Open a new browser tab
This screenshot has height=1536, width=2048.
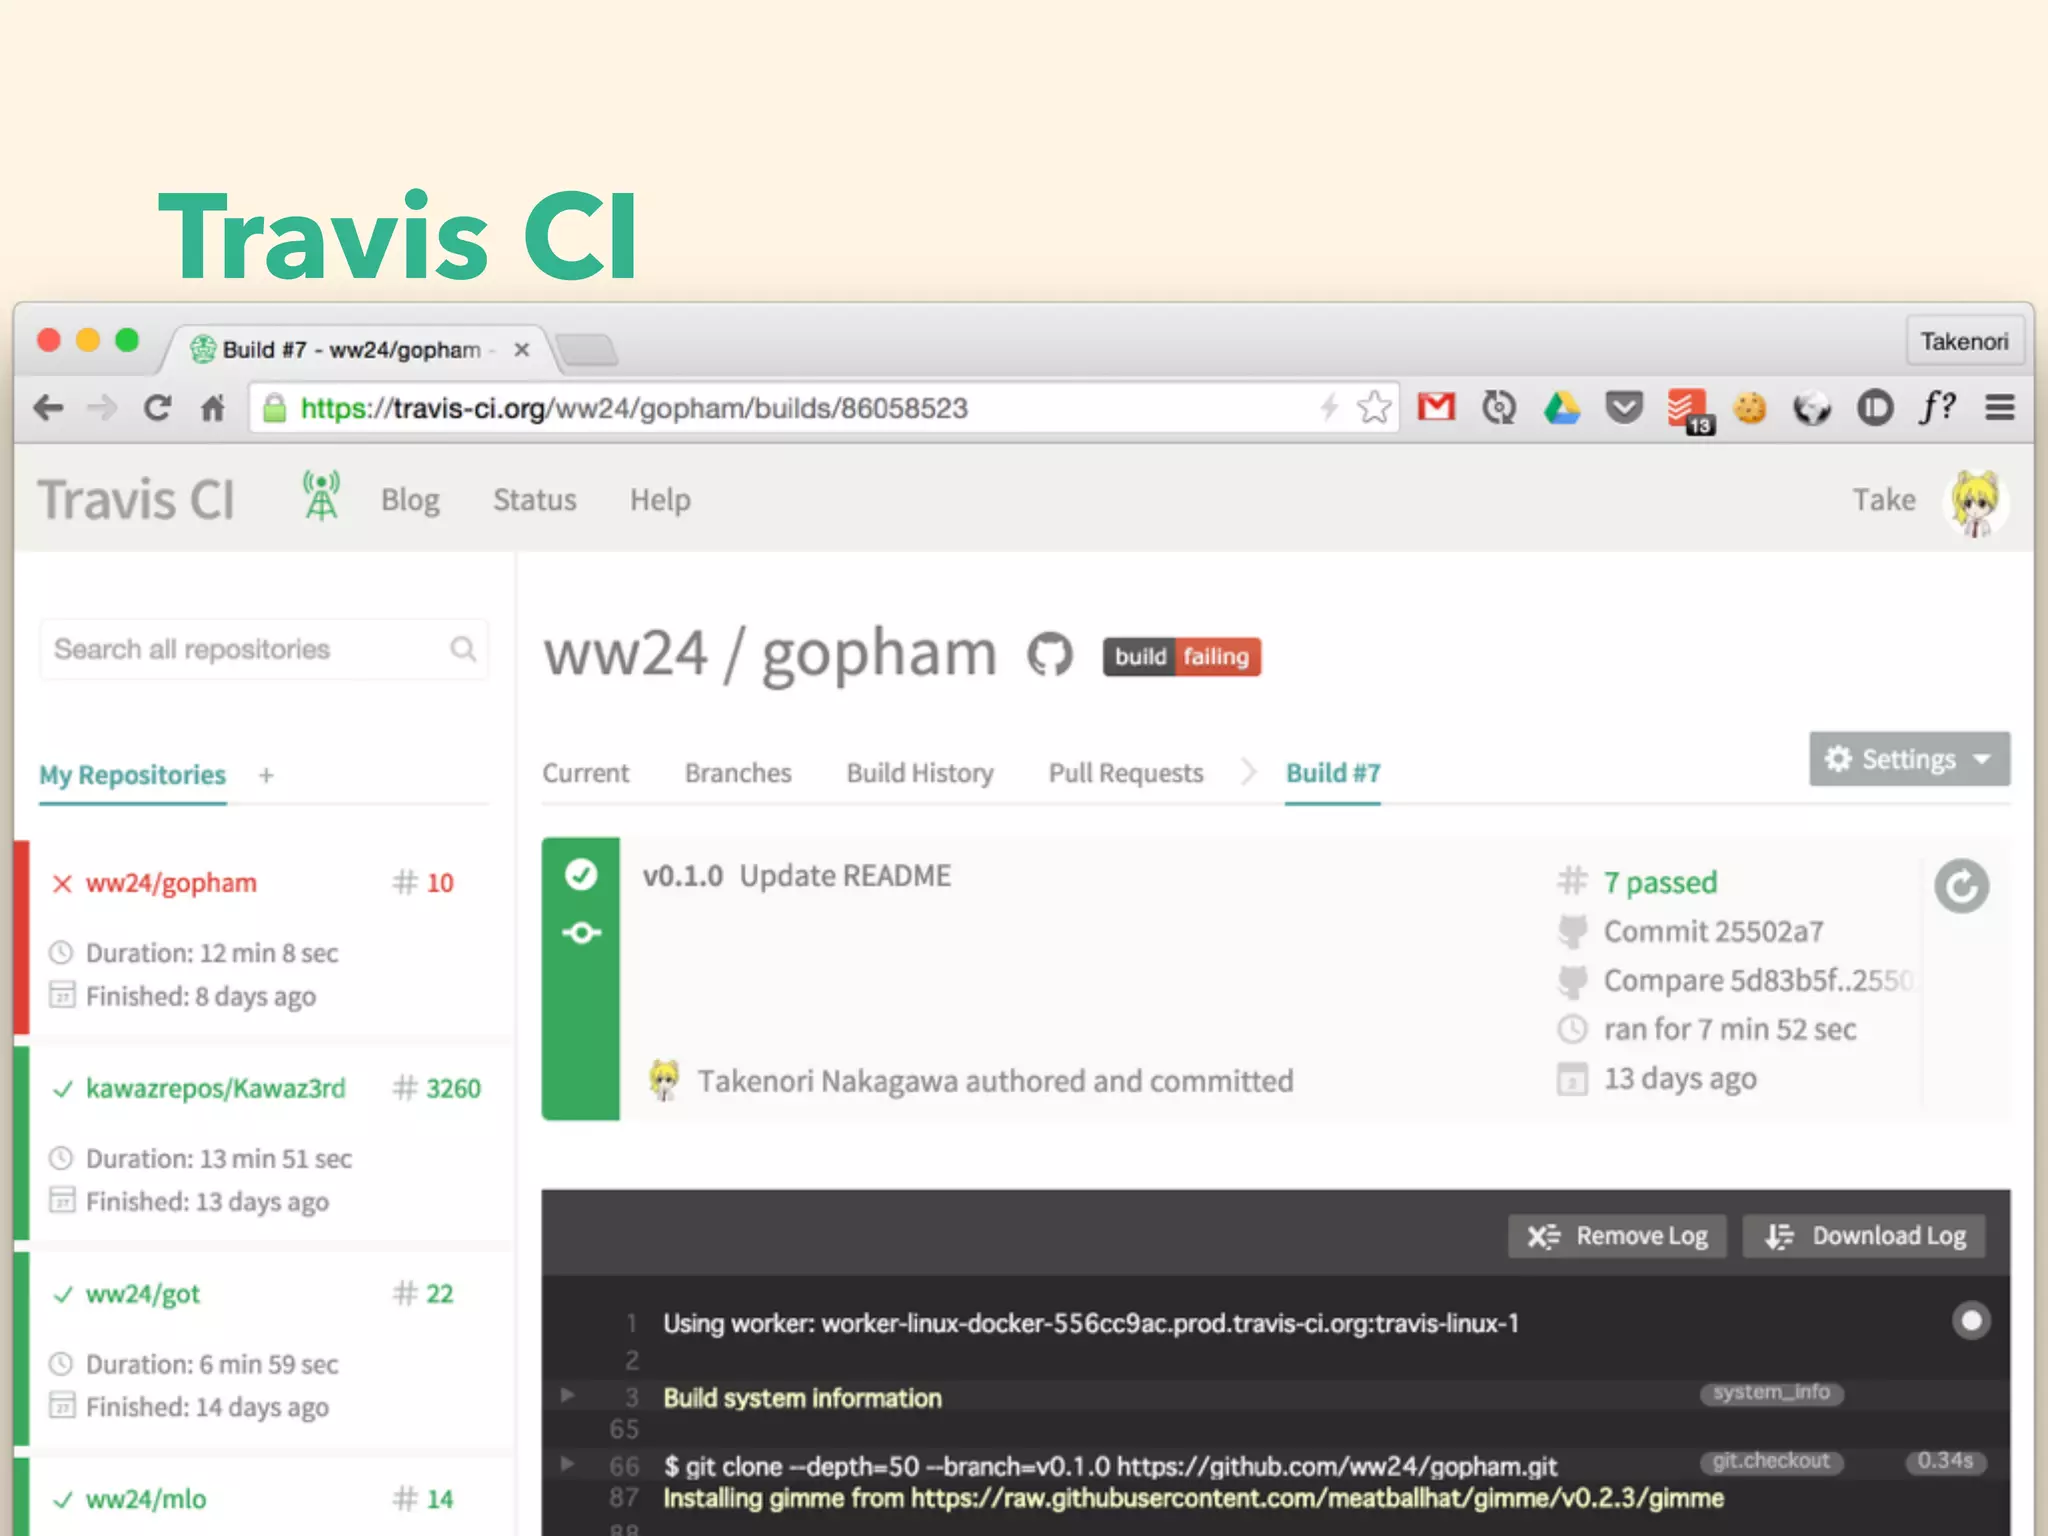pyautogui.click(x=587, y=350)
